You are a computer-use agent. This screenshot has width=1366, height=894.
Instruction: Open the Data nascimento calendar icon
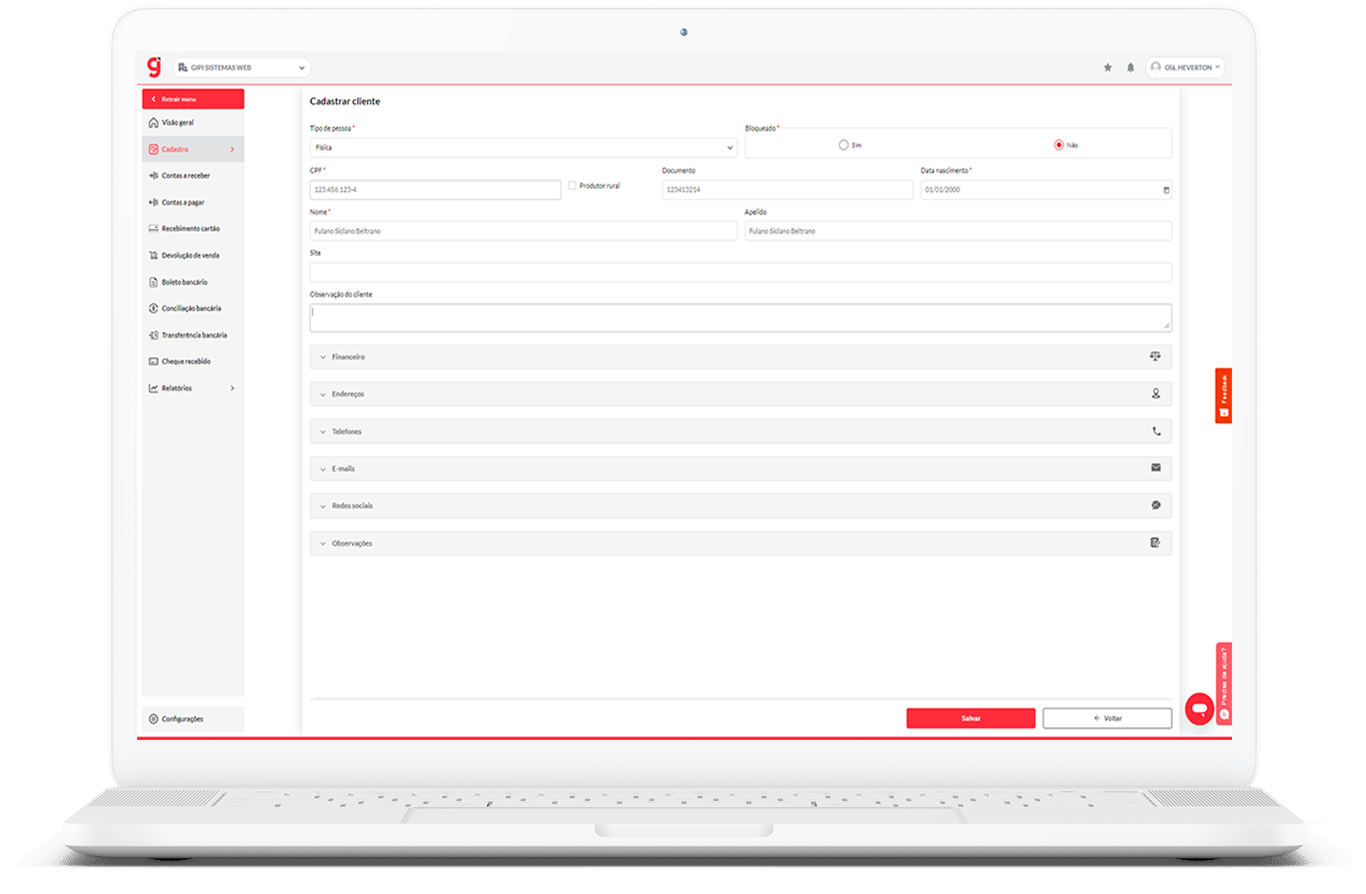coord(1166,190)
